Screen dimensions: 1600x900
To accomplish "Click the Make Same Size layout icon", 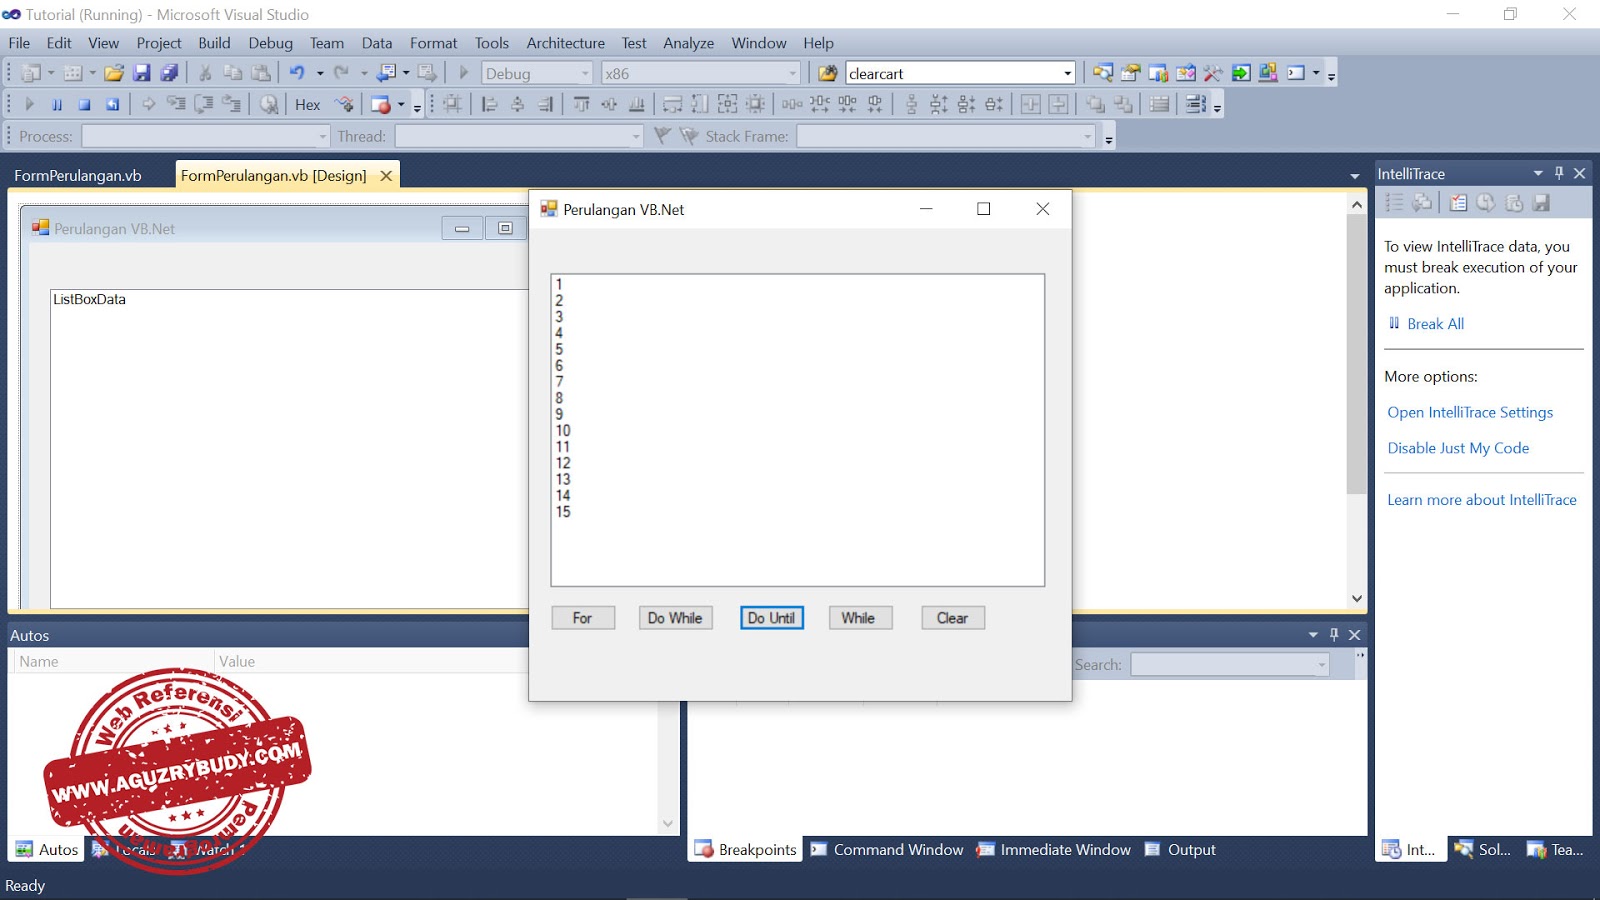I will pyautogui.click(x=727, y=104).
